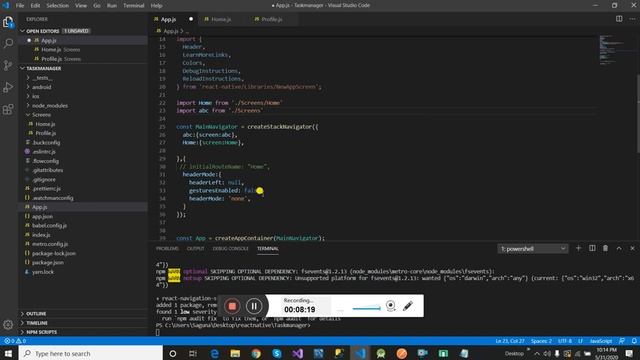This screenshot has width=640, height=360.
Task: Open Skype from taskbar
Action: tap(277, 353)
